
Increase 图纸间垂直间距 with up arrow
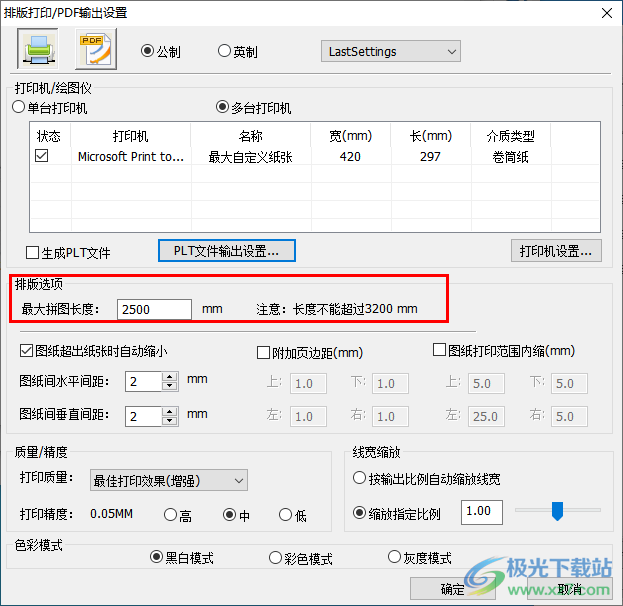(170, 411)
